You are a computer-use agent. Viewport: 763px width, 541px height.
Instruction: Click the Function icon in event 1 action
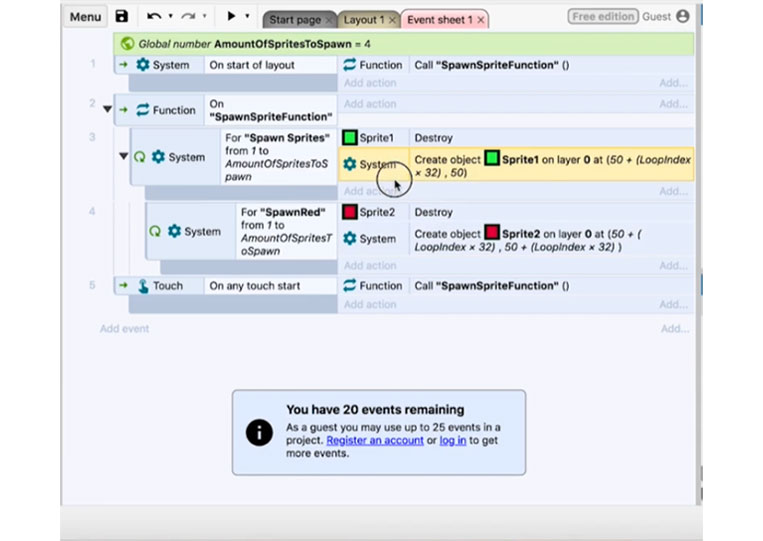349,65
